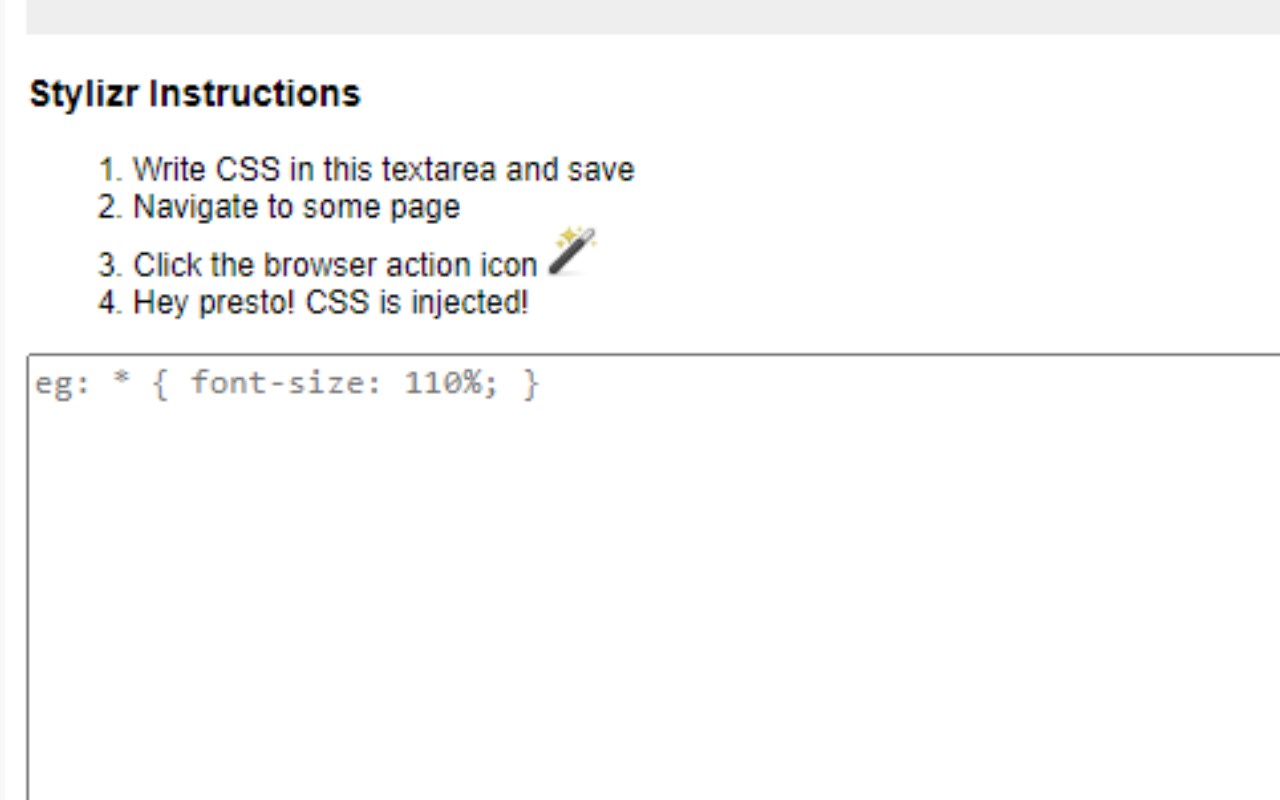The width and height of the screenshot is (1280, 800).
Task: Click the list number '4.' of the instructions
Action: click(110, 302)
